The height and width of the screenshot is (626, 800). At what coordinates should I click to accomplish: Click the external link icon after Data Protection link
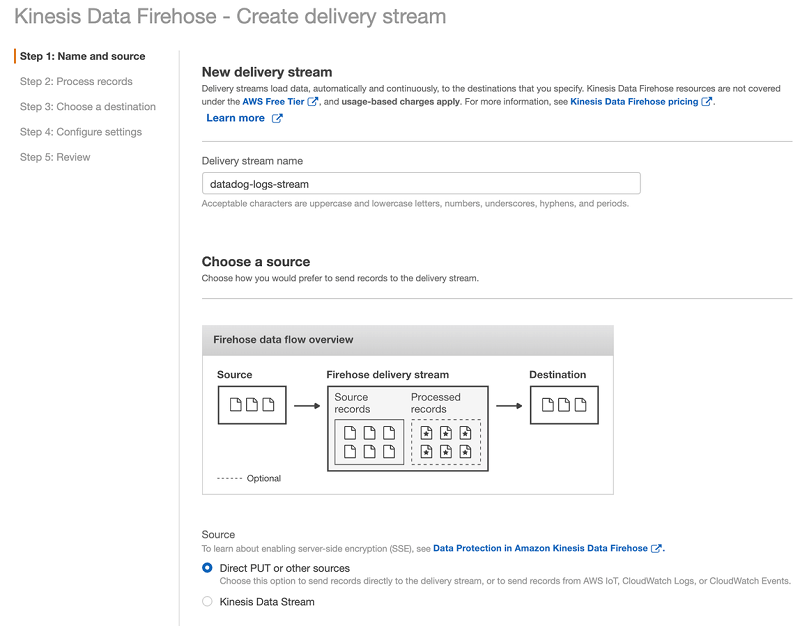[x=657, y=548]
